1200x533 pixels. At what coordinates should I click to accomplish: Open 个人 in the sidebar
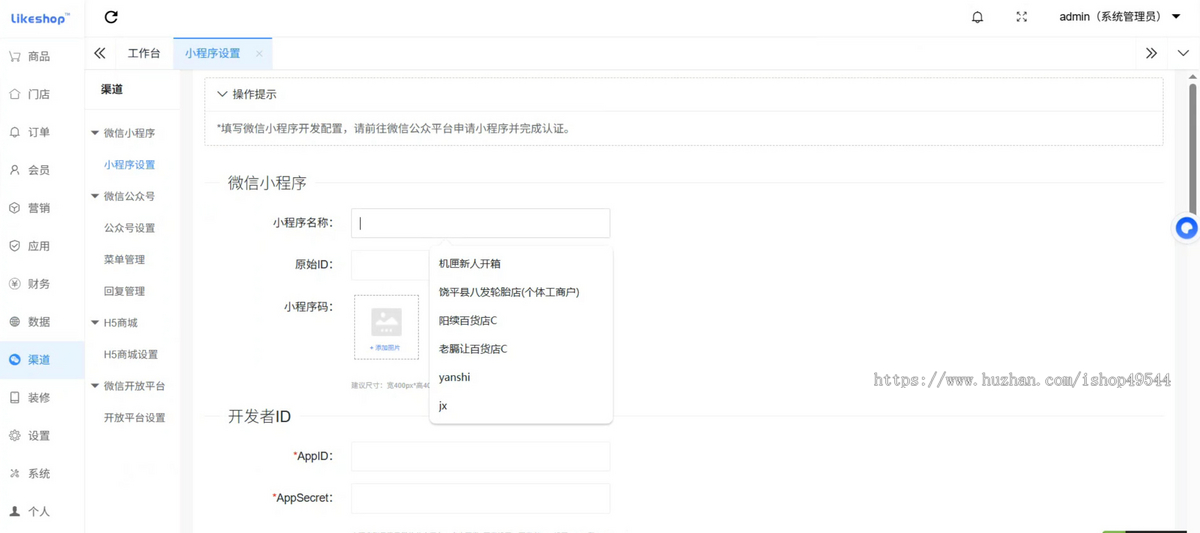click(x=42, y=512)
